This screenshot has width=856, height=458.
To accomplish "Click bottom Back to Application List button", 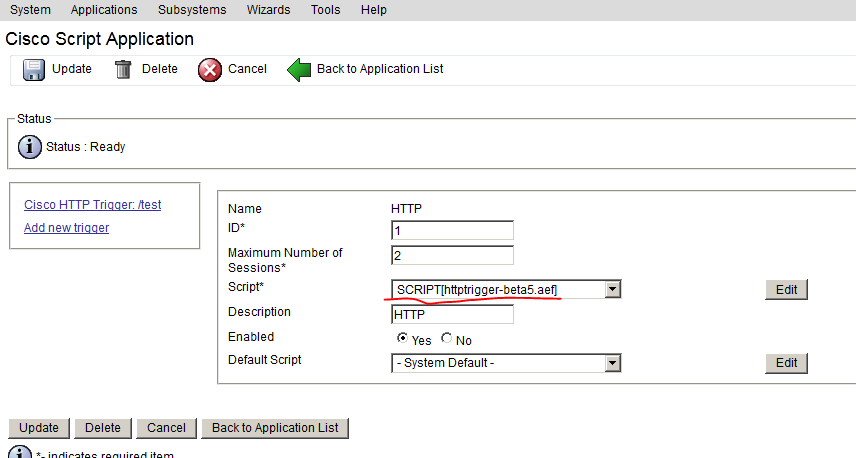I will (275, 428).
